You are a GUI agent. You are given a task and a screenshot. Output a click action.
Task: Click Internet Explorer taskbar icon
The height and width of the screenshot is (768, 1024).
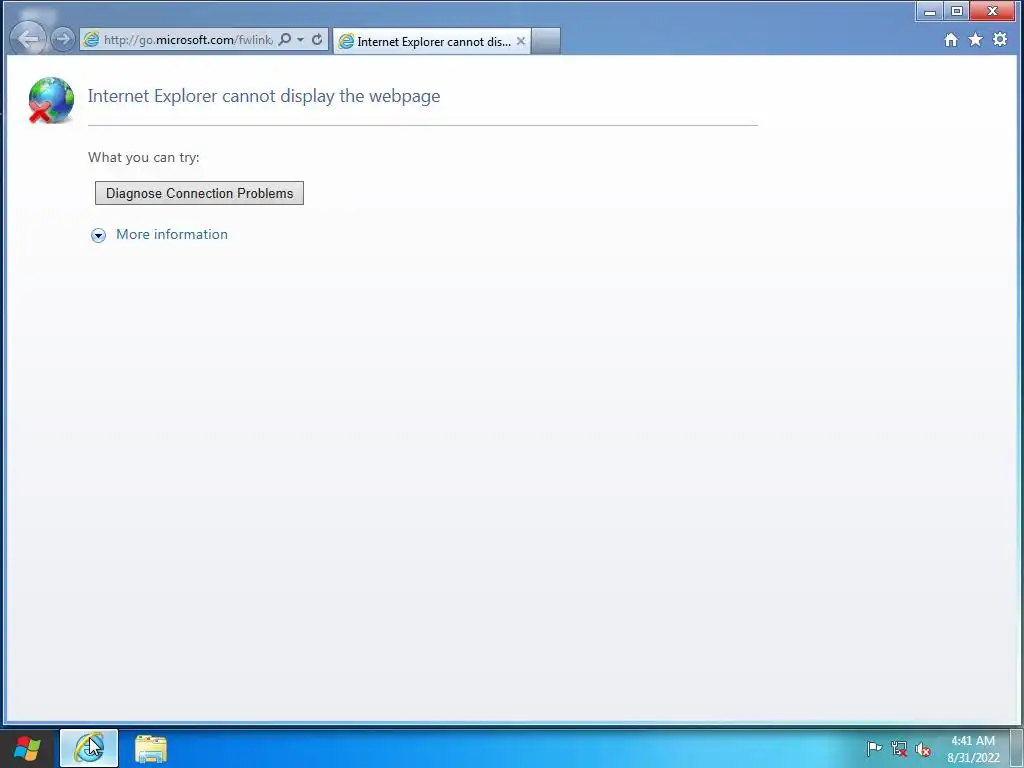point(89,748)
